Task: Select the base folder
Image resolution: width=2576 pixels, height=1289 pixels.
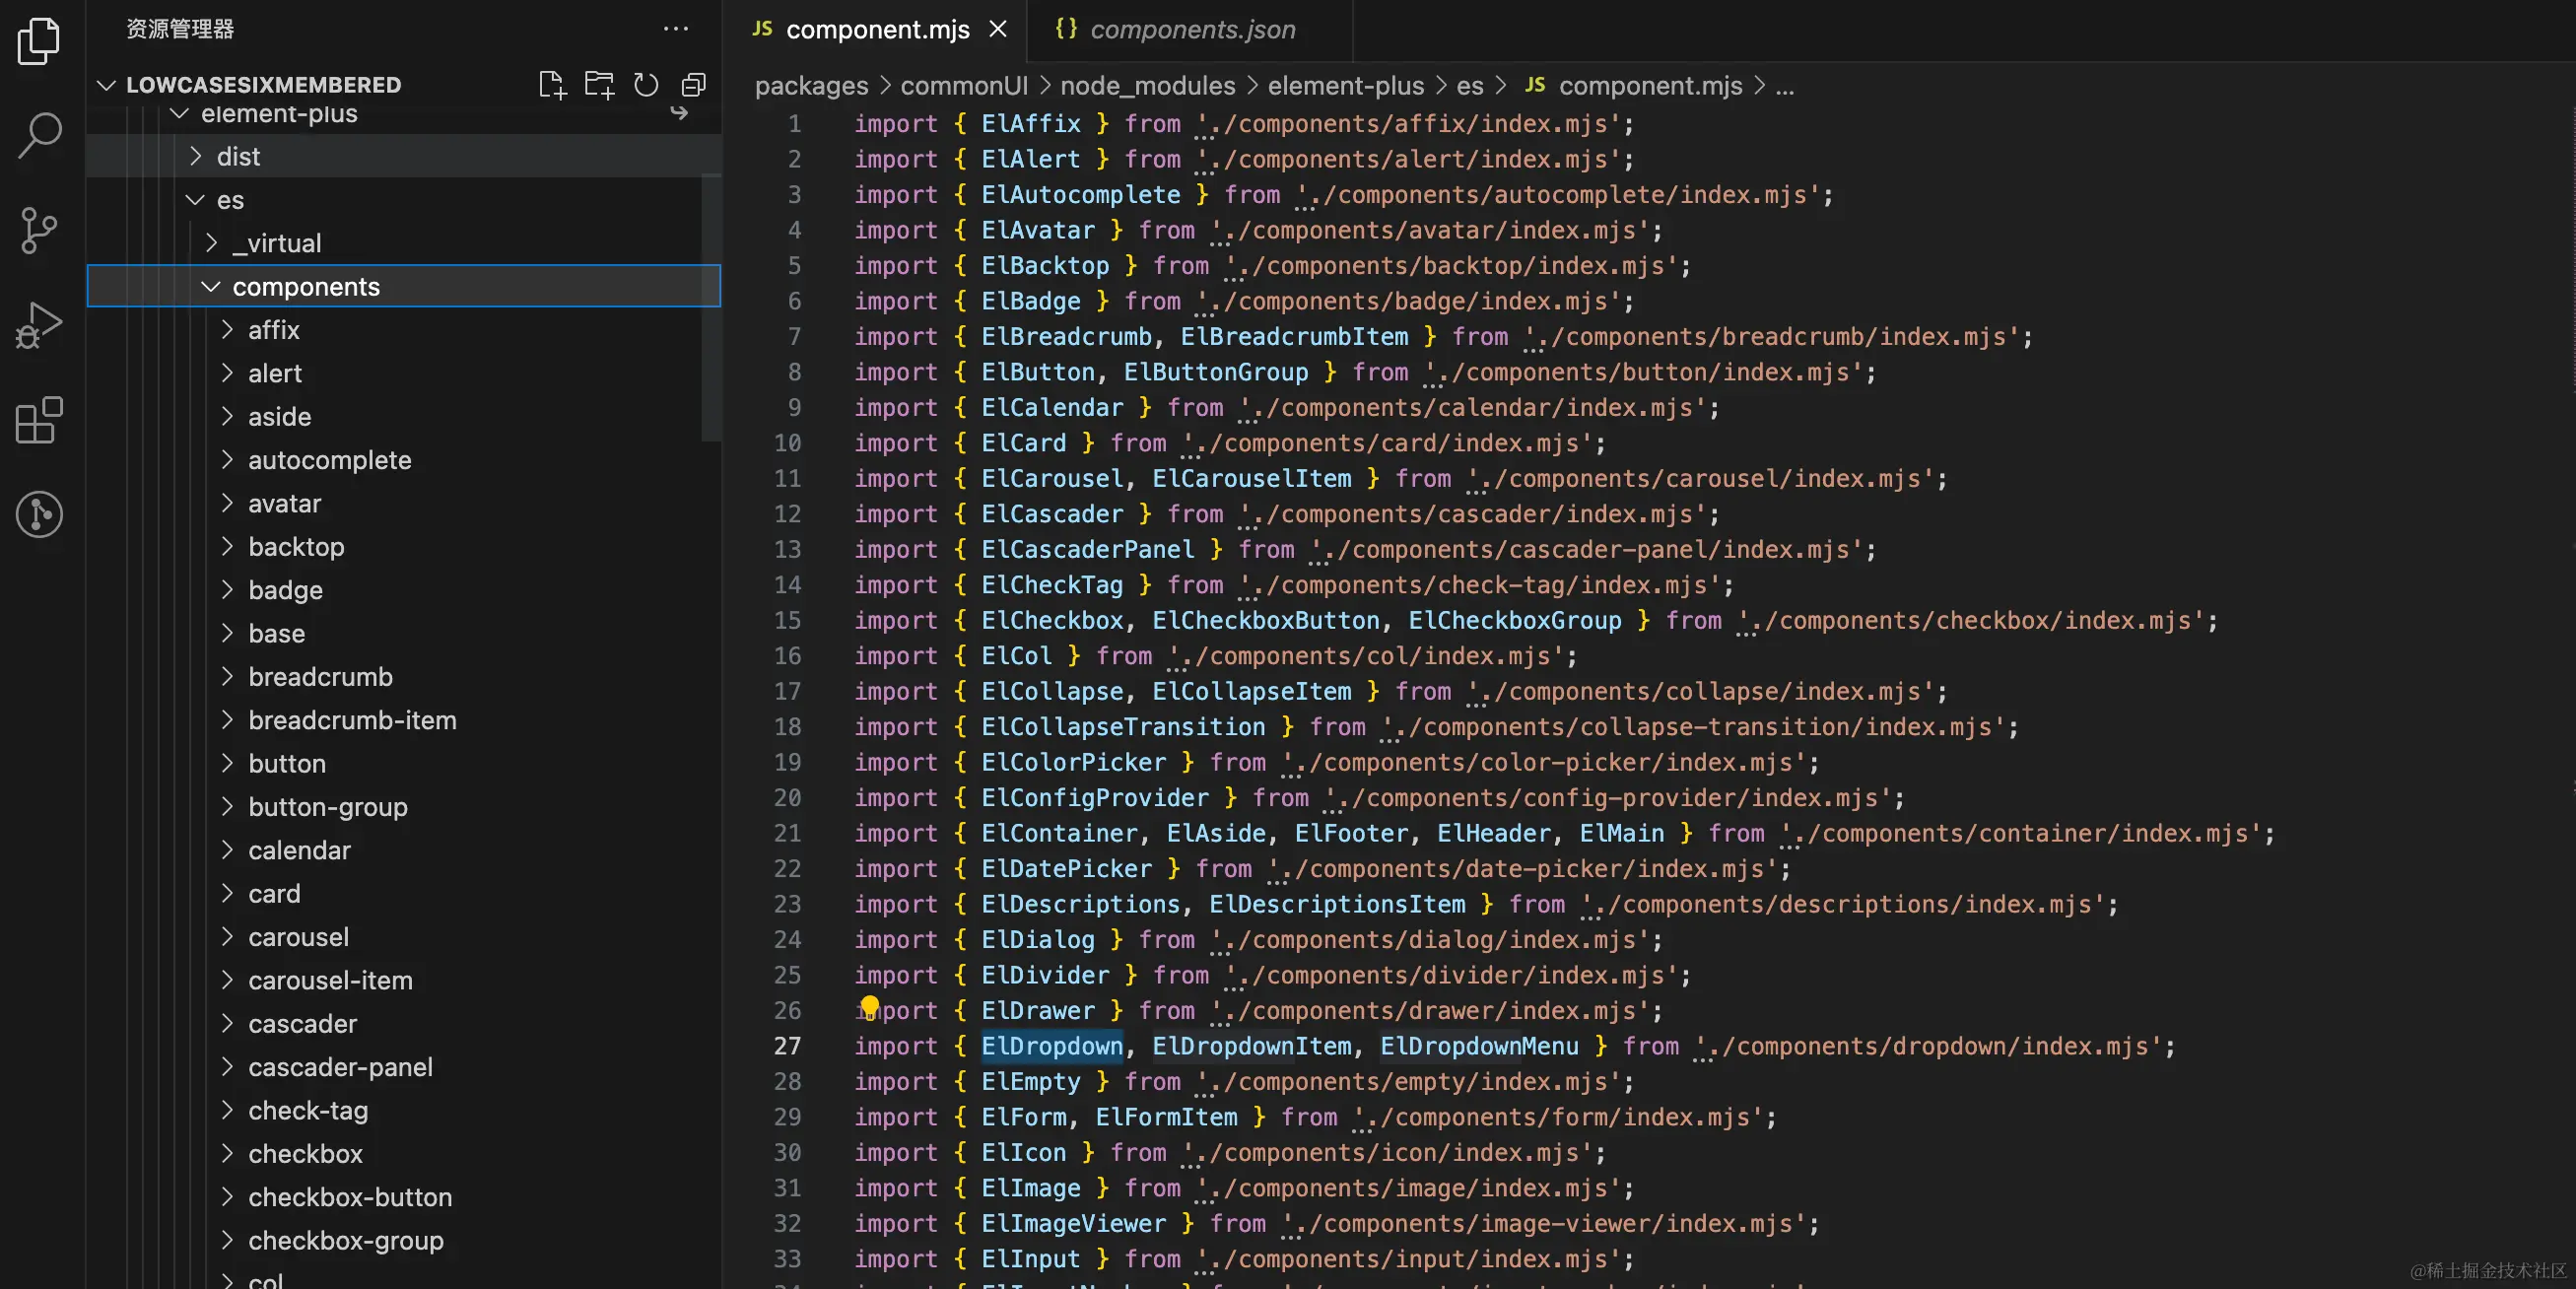Action: click(404, 633)
